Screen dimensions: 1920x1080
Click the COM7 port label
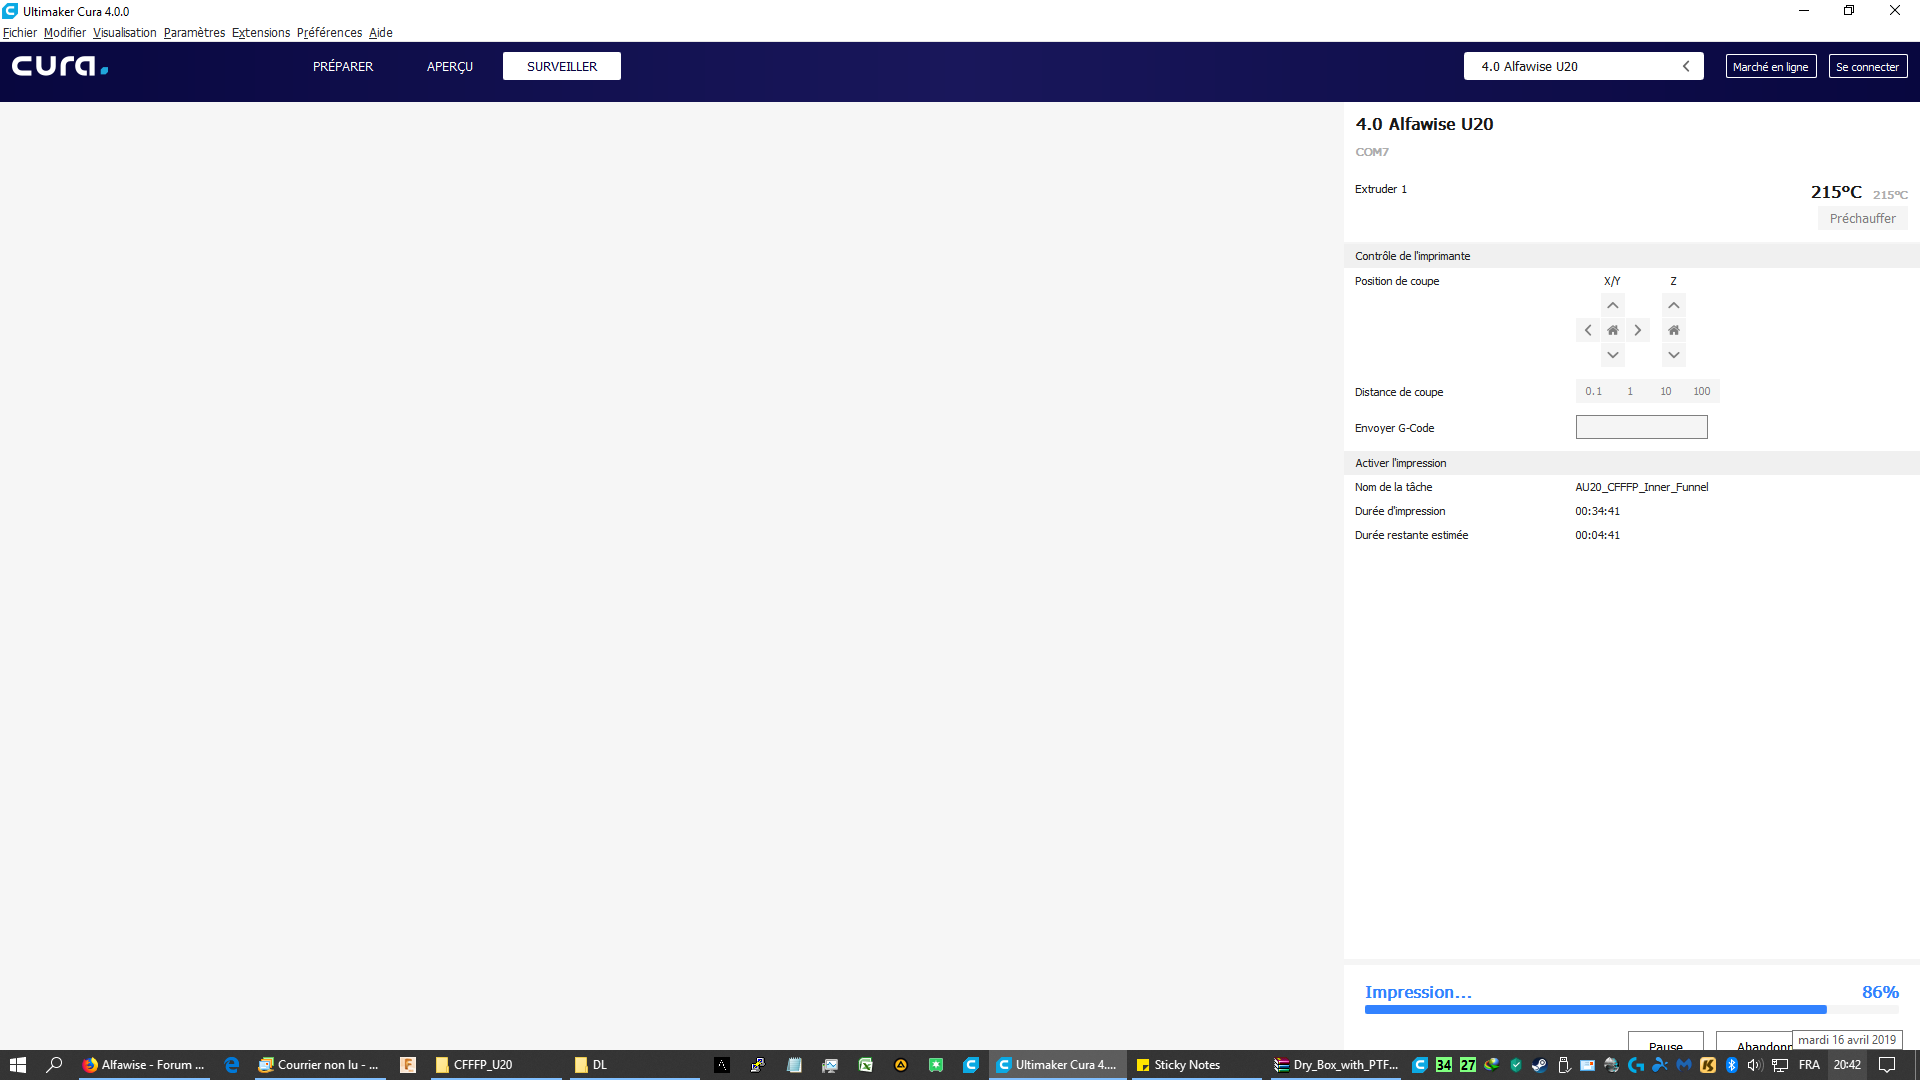coord(1372,152)
